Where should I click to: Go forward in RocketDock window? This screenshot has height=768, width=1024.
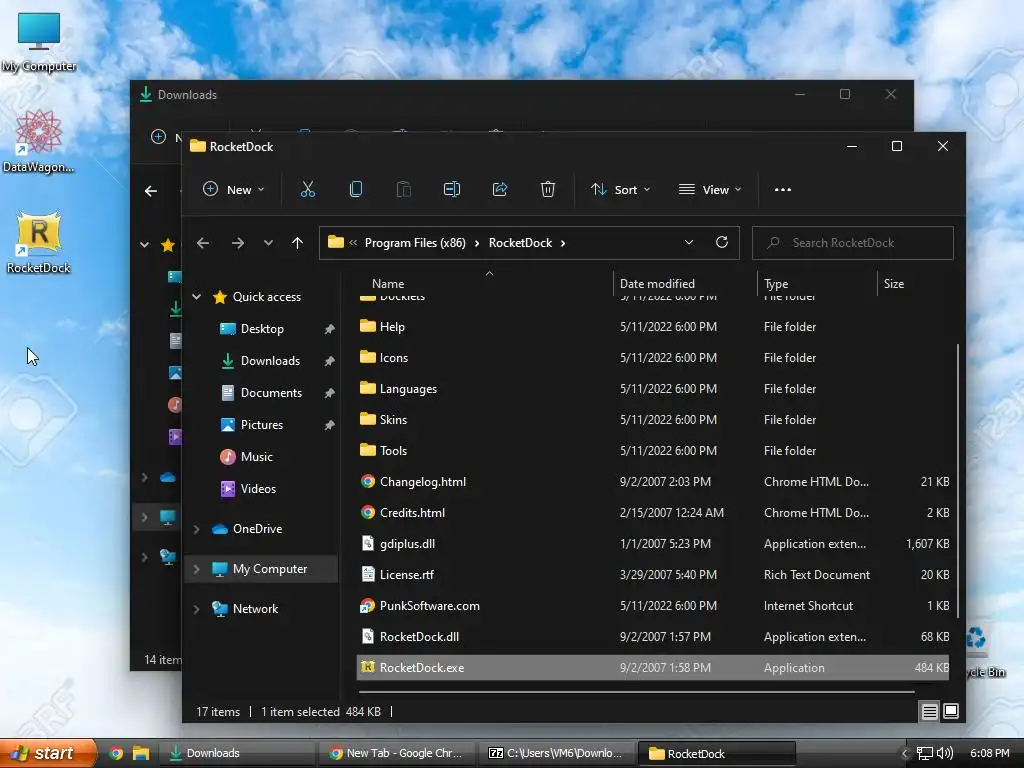[x=238, y=243]
